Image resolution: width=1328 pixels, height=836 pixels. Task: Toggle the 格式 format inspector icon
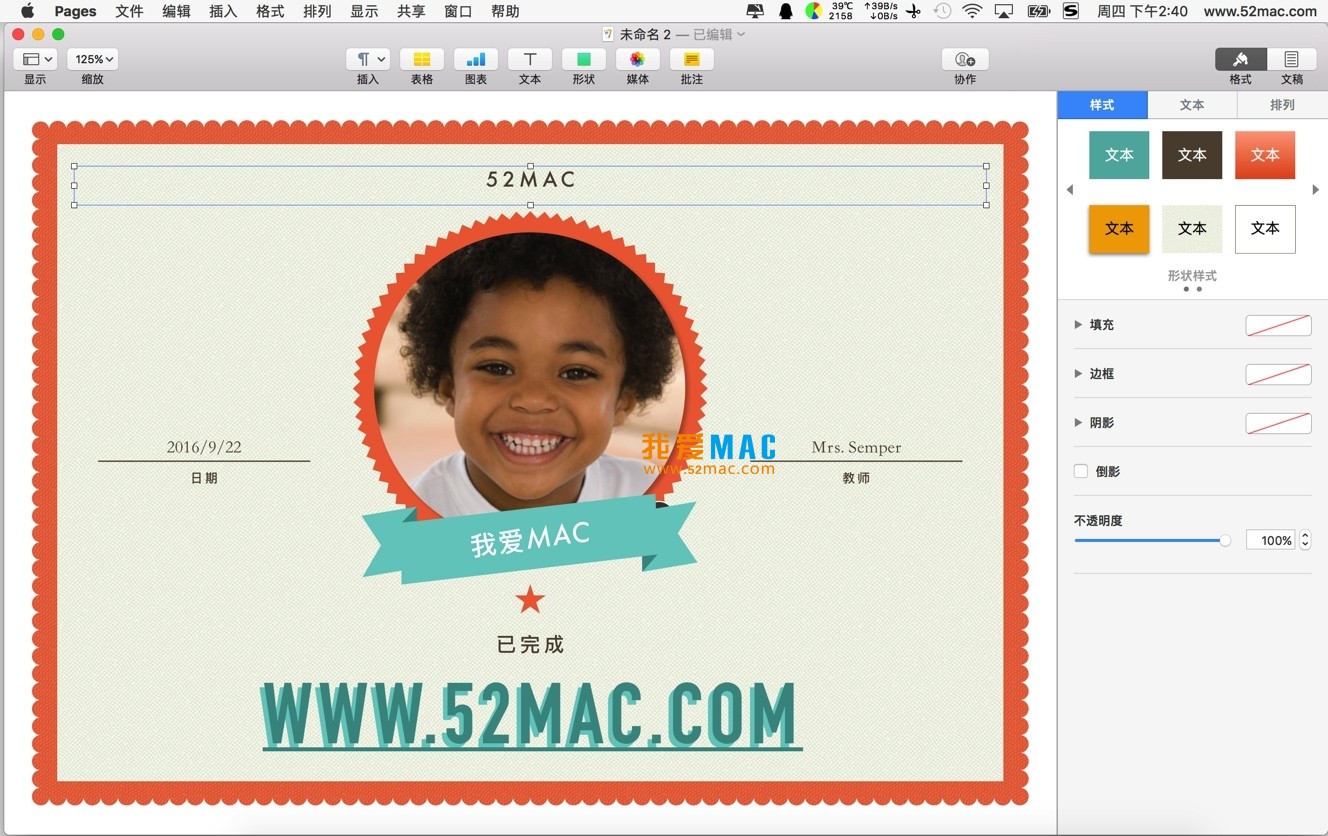coord(1241,59)
